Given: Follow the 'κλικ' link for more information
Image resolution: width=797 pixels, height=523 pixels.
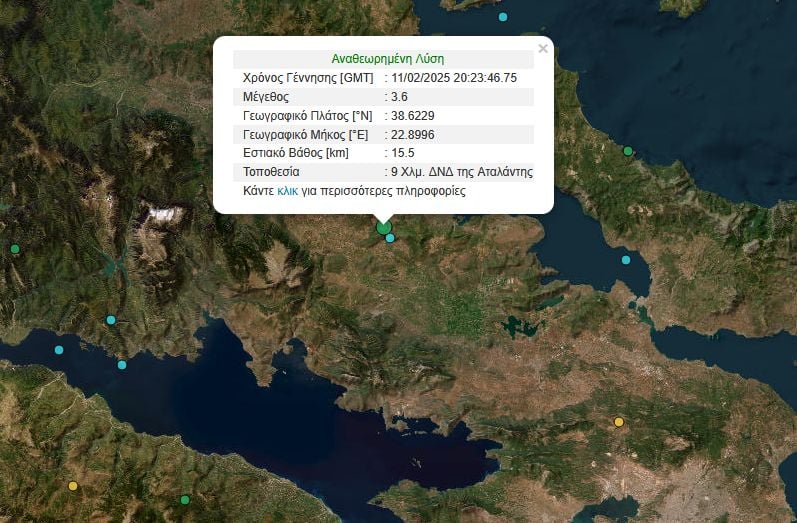Looking at the screenshot, I should 288,191.
